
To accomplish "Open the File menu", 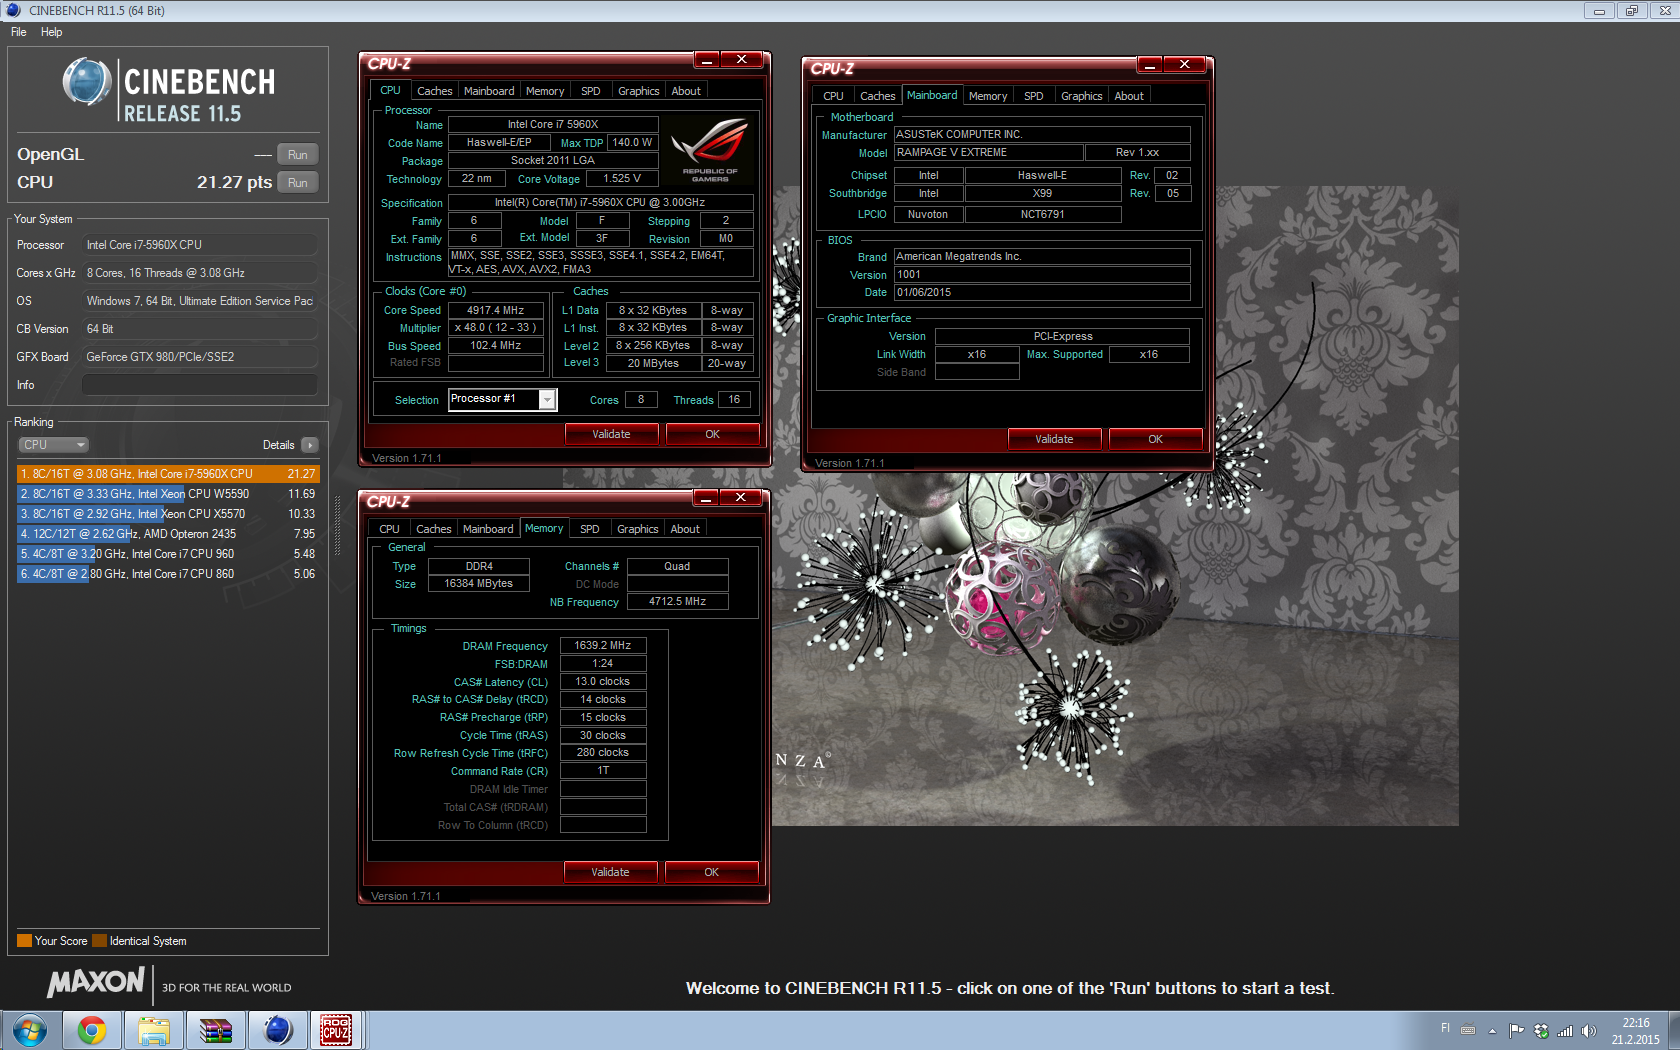I will (19, 32).
